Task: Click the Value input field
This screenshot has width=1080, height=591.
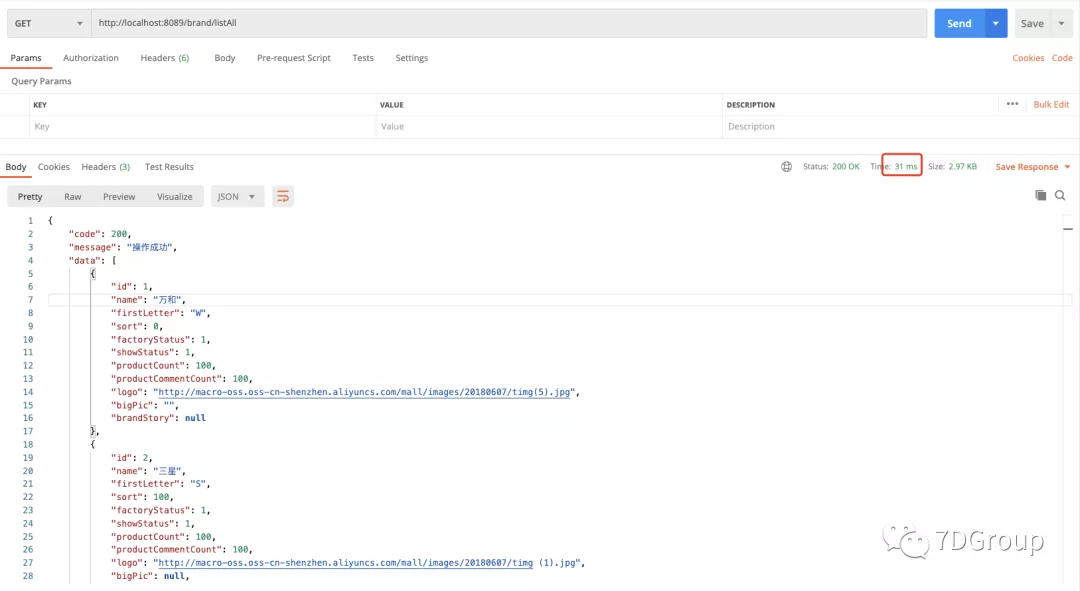Action: tap(549, 127)
